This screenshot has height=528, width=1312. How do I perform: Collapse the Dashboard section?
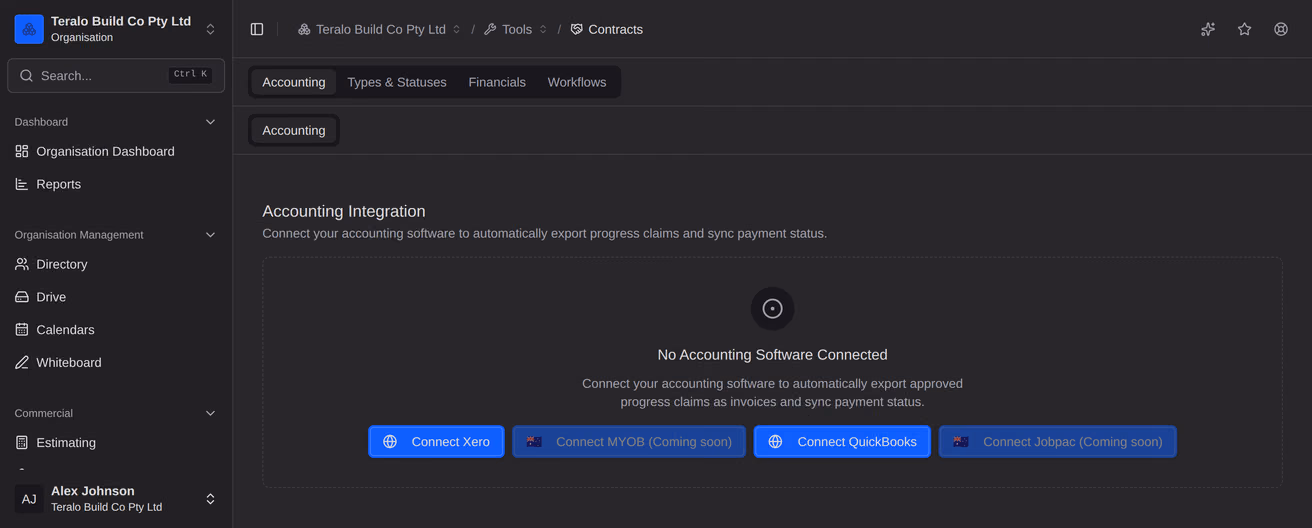(210, 122)
